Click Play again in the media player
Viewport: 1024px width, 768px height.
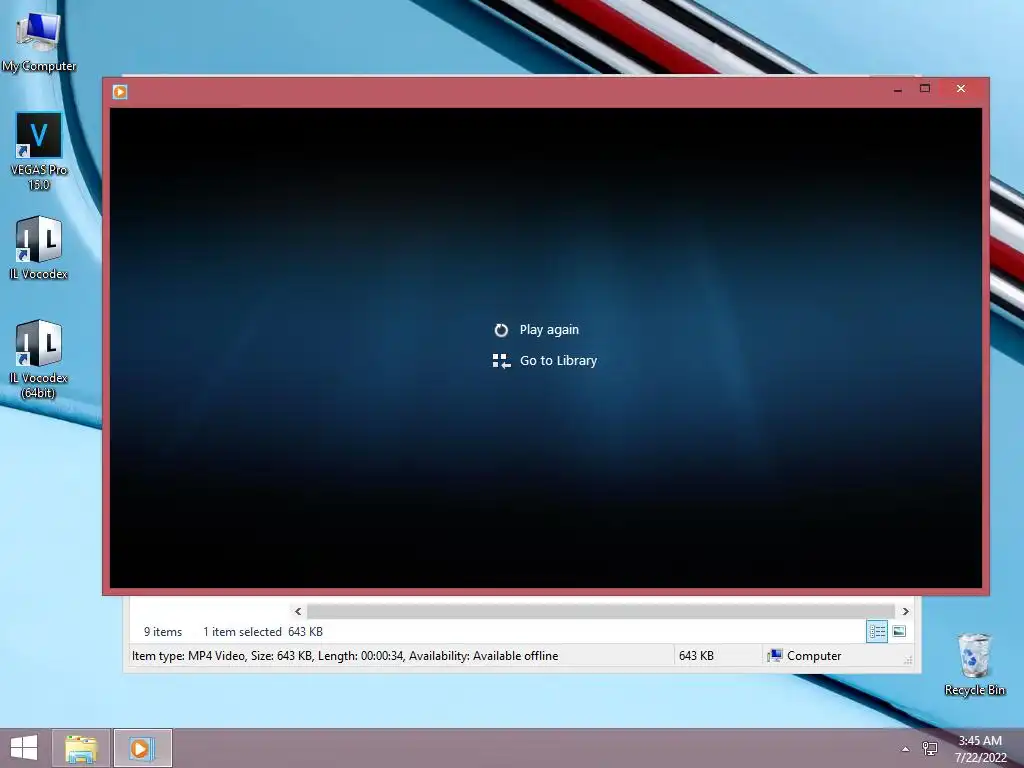[549, 330]
